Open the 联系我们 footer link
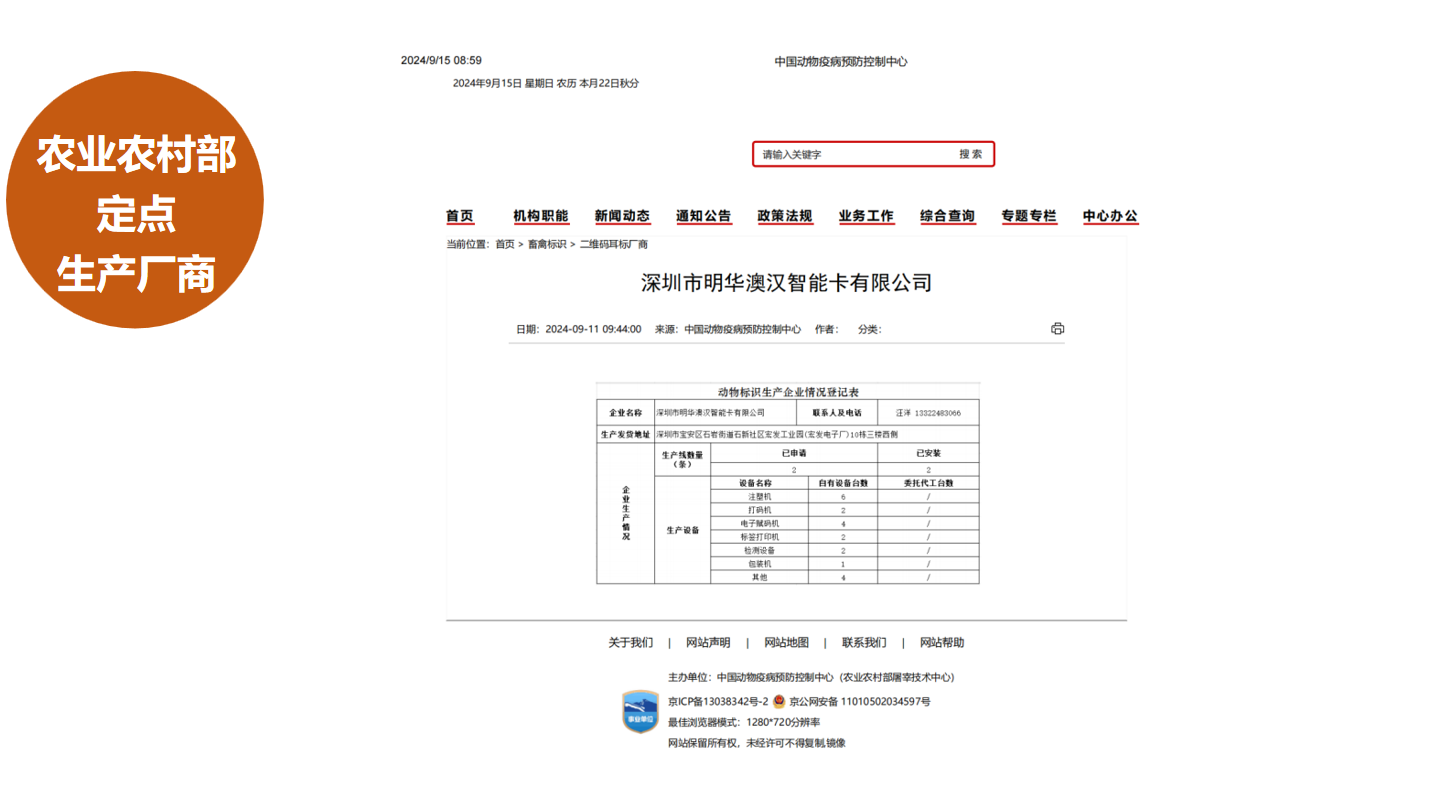The image size is (1444, 790). click(864, 643)
